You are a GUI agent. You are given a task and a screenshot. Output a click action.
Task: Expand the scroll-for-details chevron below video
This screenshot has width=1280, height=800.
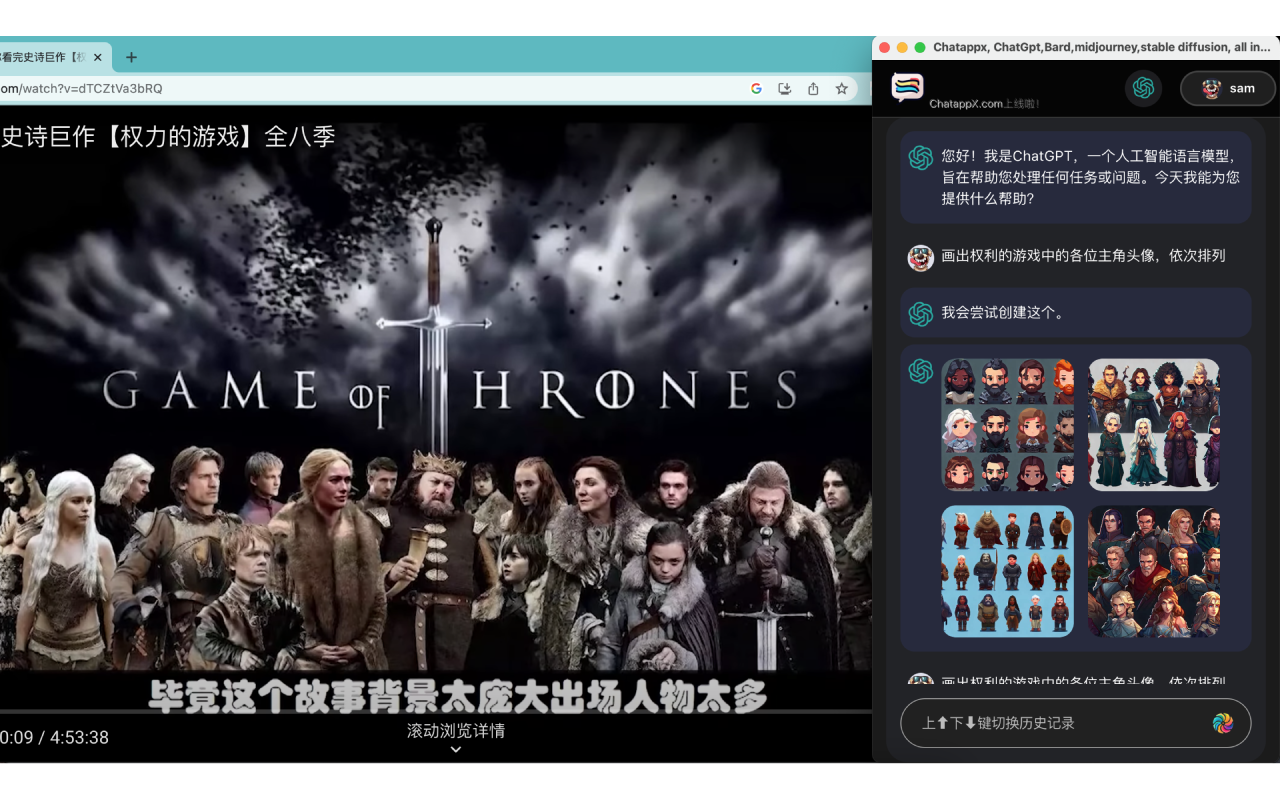coord(456,749)
